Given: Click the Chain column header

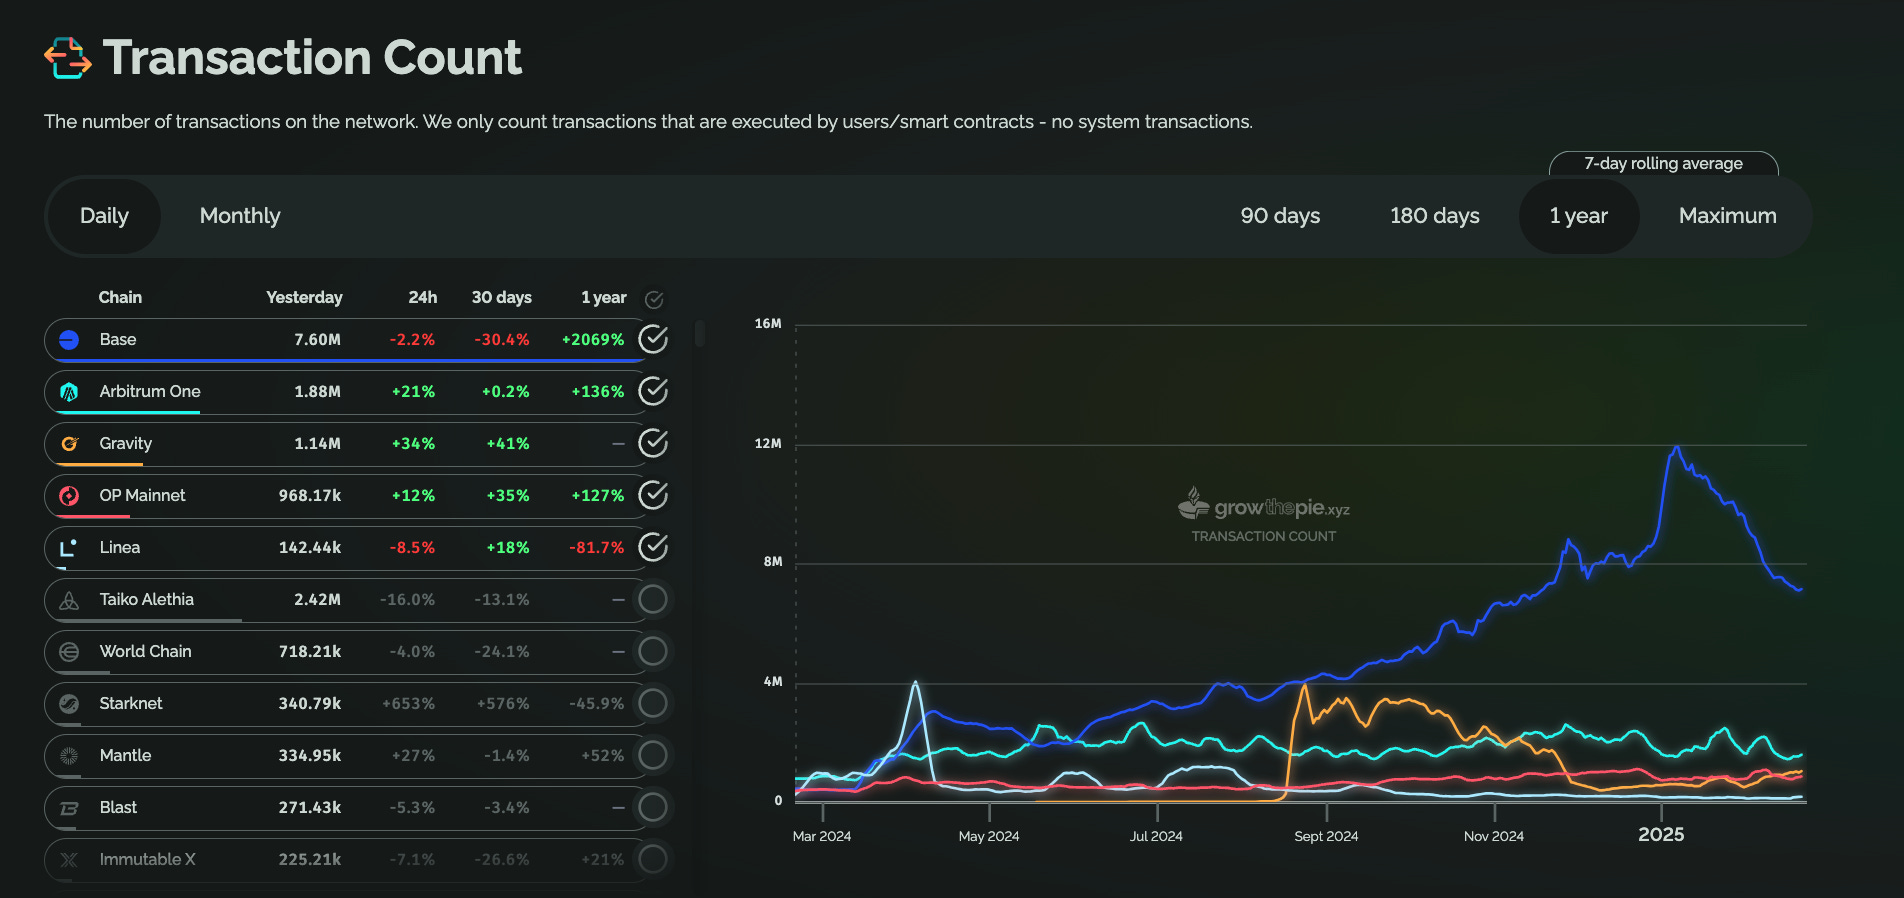Looking at the screenshot, I should 120,298.
